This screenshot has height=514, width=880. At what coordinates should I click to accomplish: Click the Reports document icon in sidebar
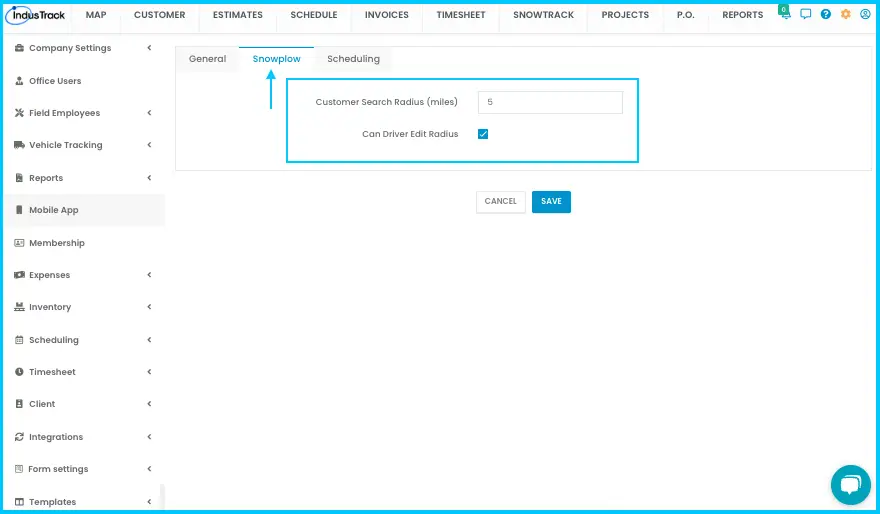[19, 178]
